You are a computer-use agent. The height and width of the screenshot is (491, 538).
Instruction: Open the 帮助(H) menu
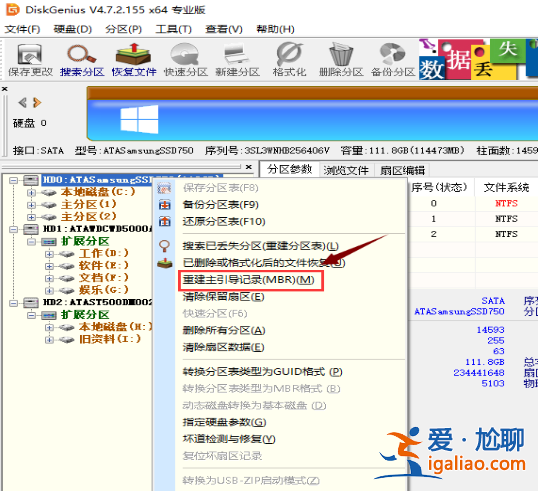click(x=276, y=29)
